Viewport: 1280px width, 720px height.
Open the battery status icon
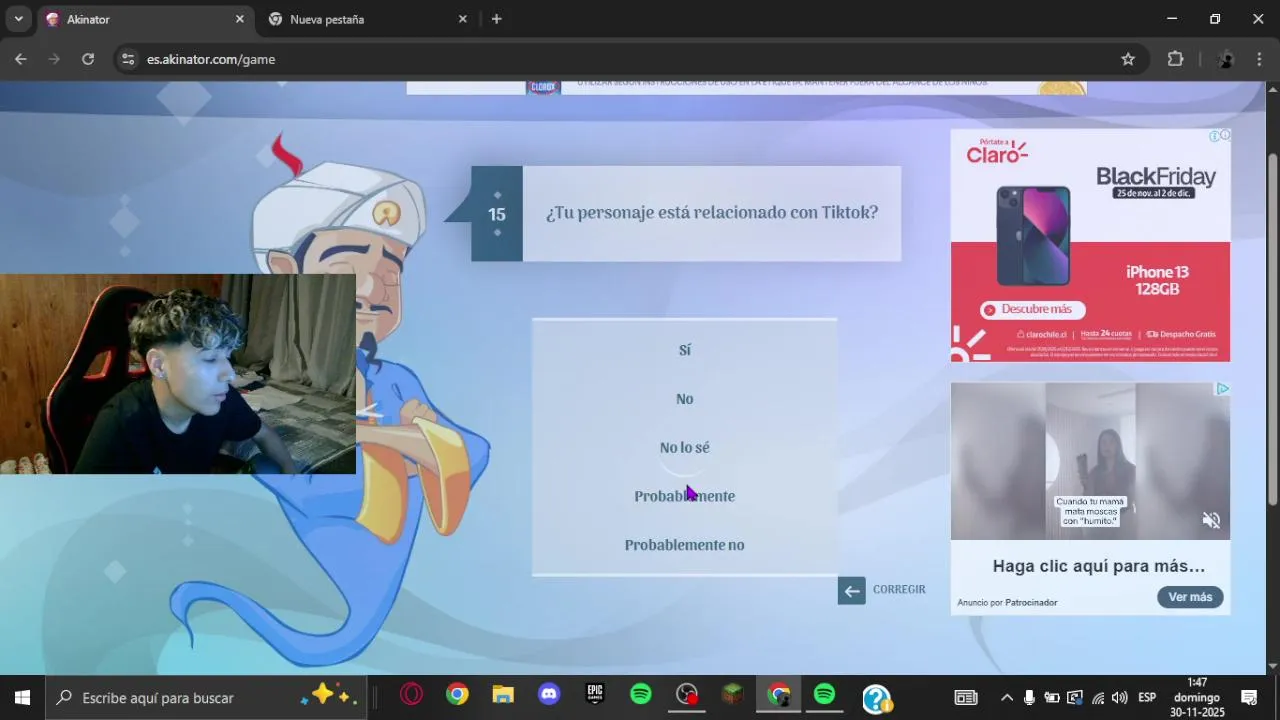[x=1052, y=698]
